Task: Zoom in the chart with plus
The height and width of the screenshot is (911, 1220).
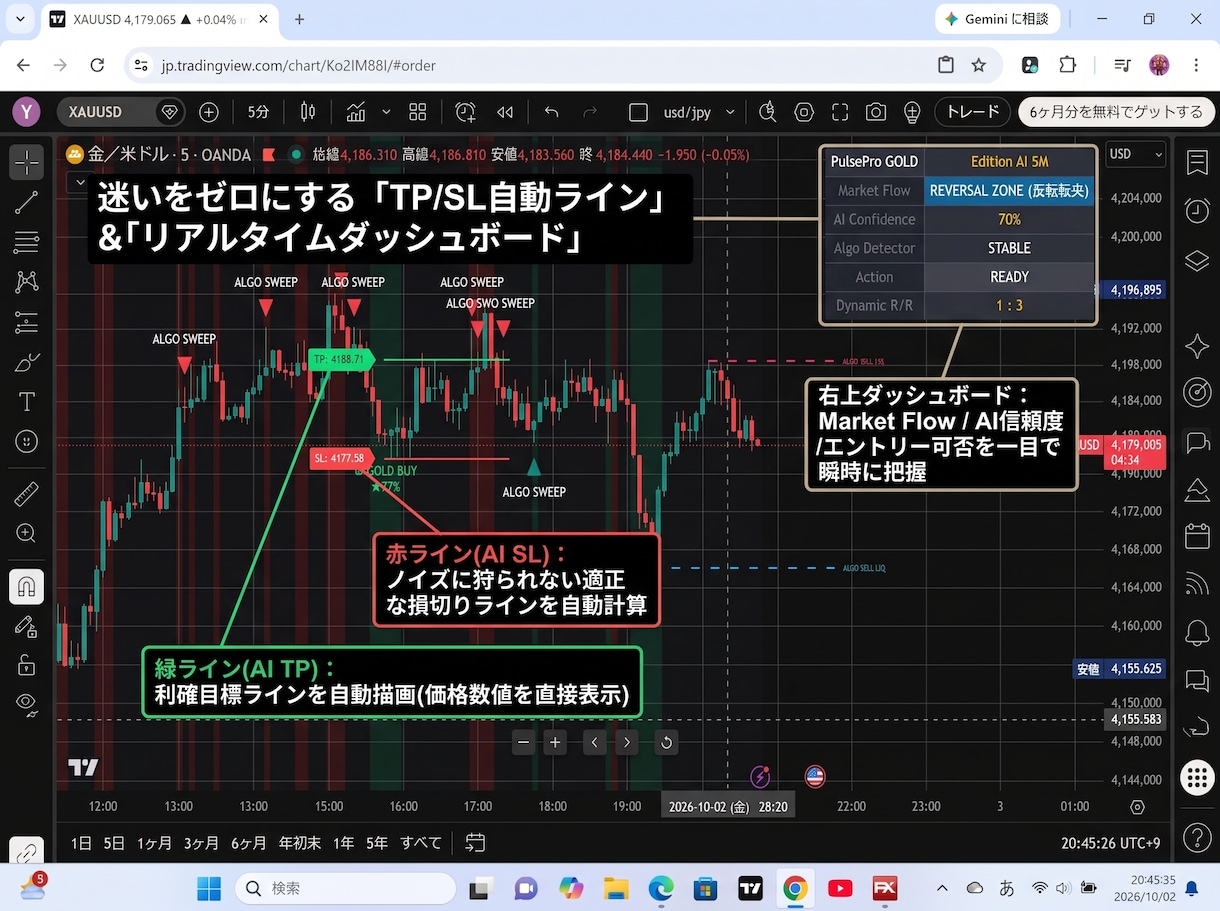Action: point(556,742)
